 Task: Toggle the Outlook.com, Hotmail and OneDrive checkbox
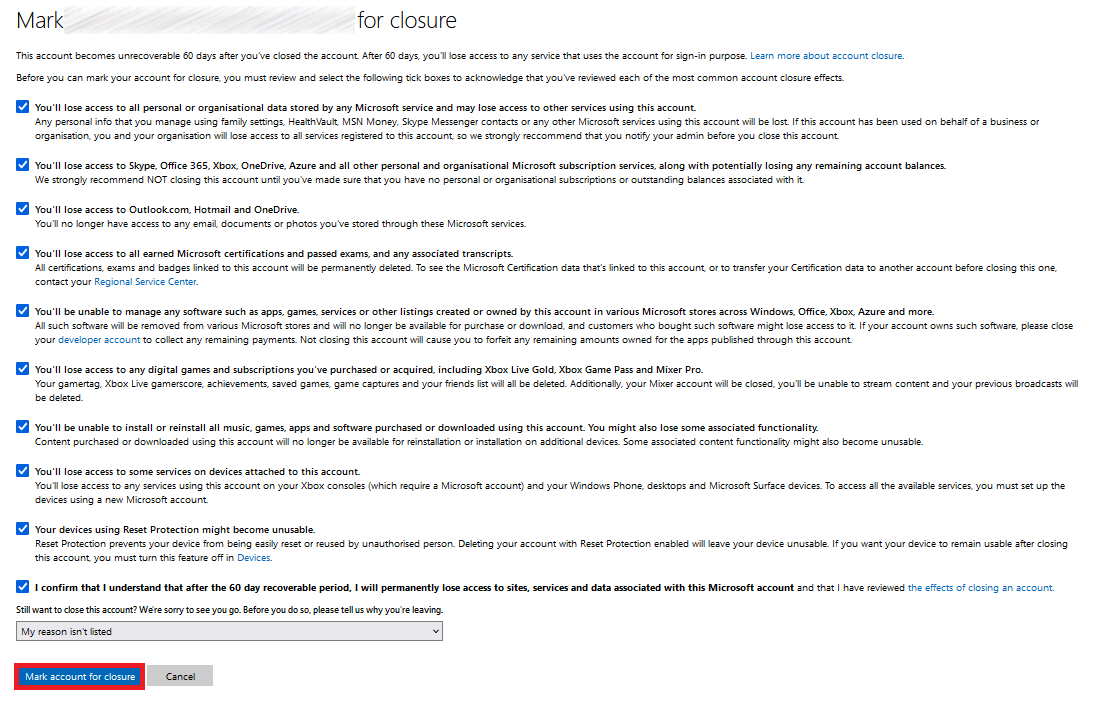(x=23, y=209)
